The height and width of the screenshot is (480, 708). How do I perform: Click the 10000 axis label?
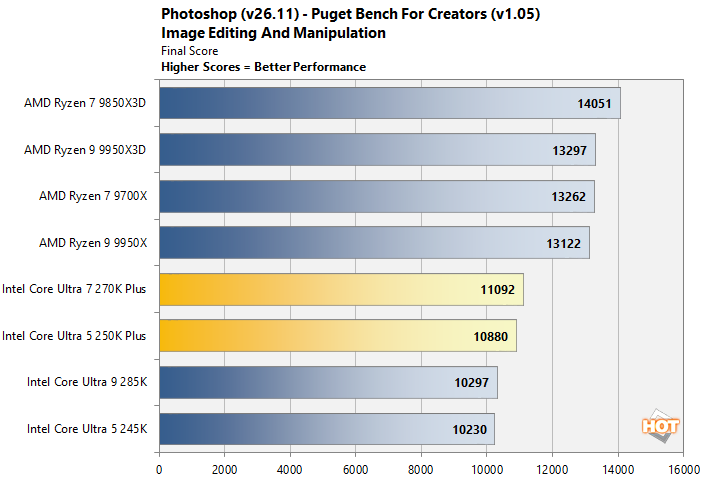487,470
